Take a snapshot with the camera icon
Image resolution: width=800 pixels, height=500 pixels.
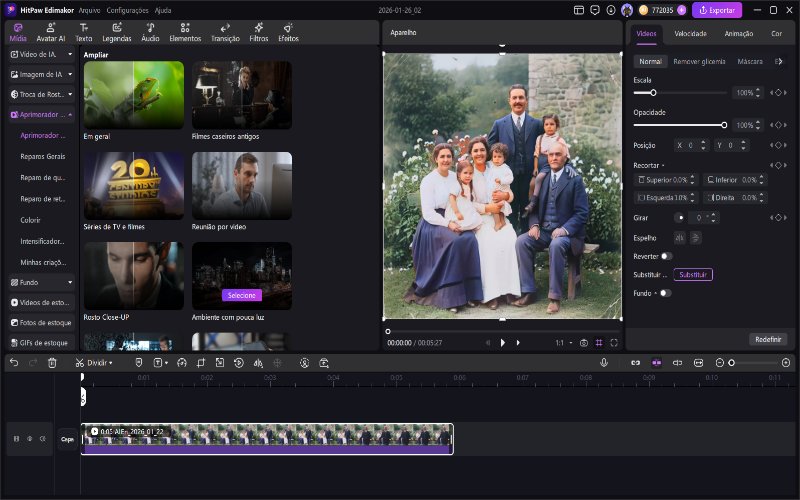[584, 343]
